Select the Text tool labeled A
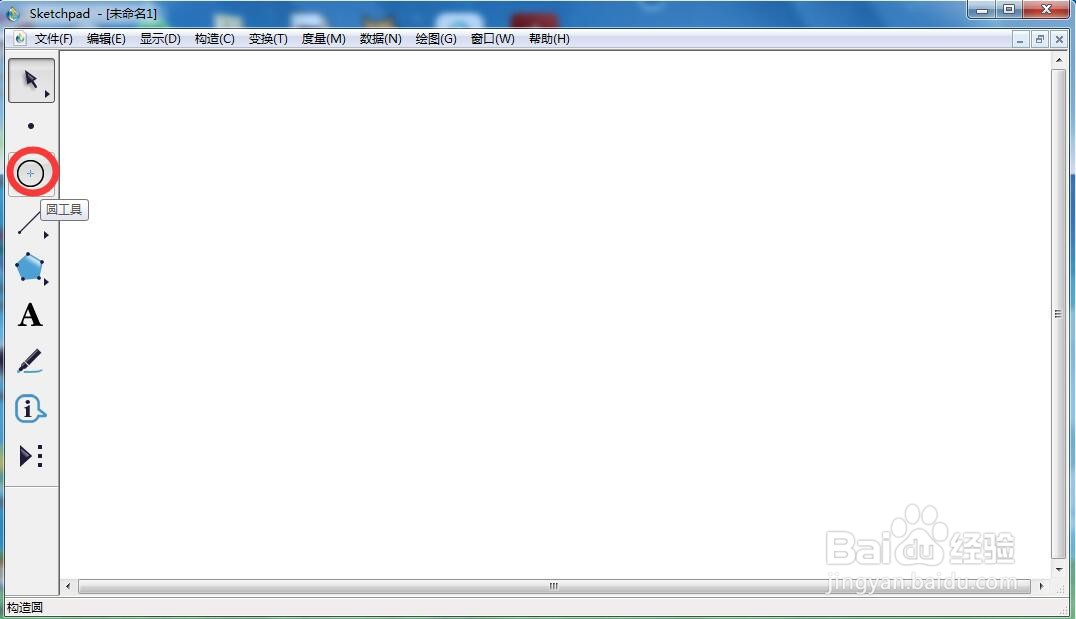Screen dimensions: 1076x619 30,315
